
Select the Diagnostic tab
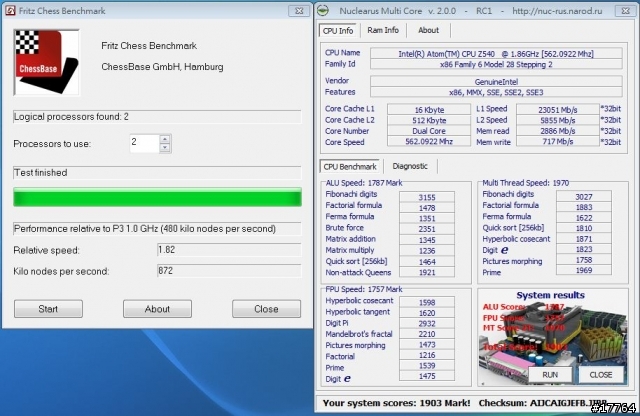click(x=410, y=166)
